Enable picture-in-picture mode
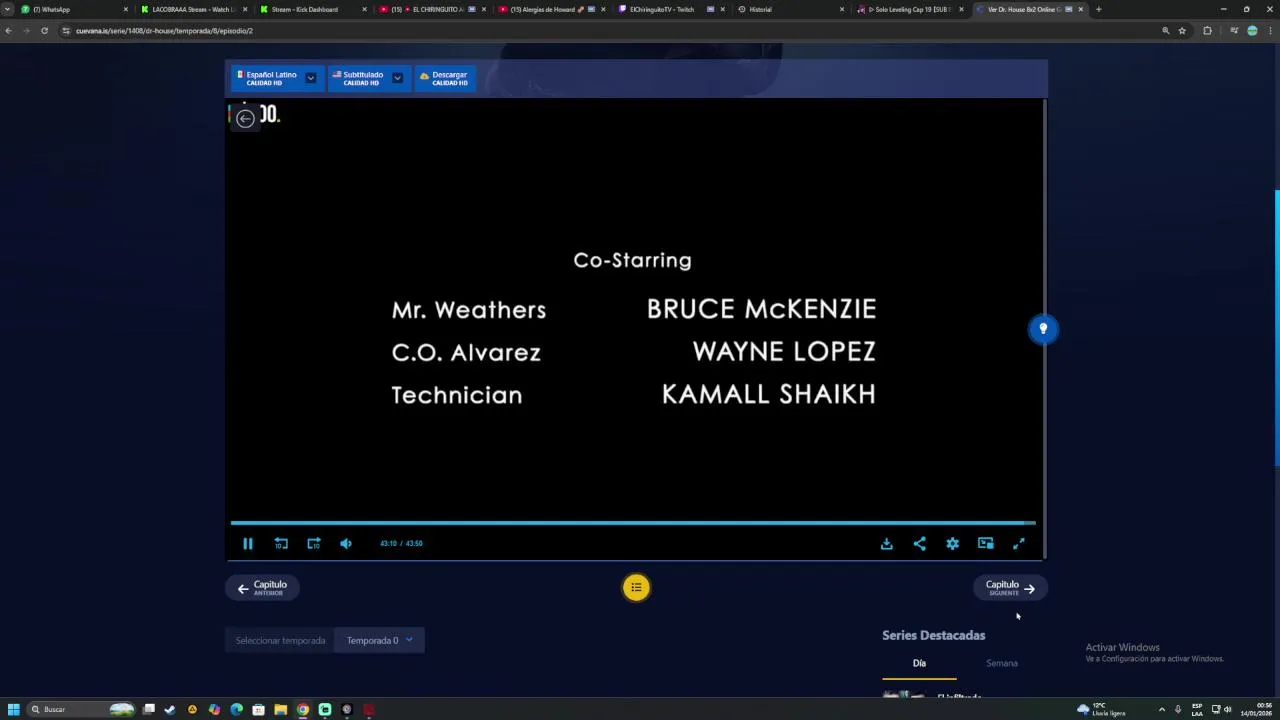 click(x=986, y=543)
